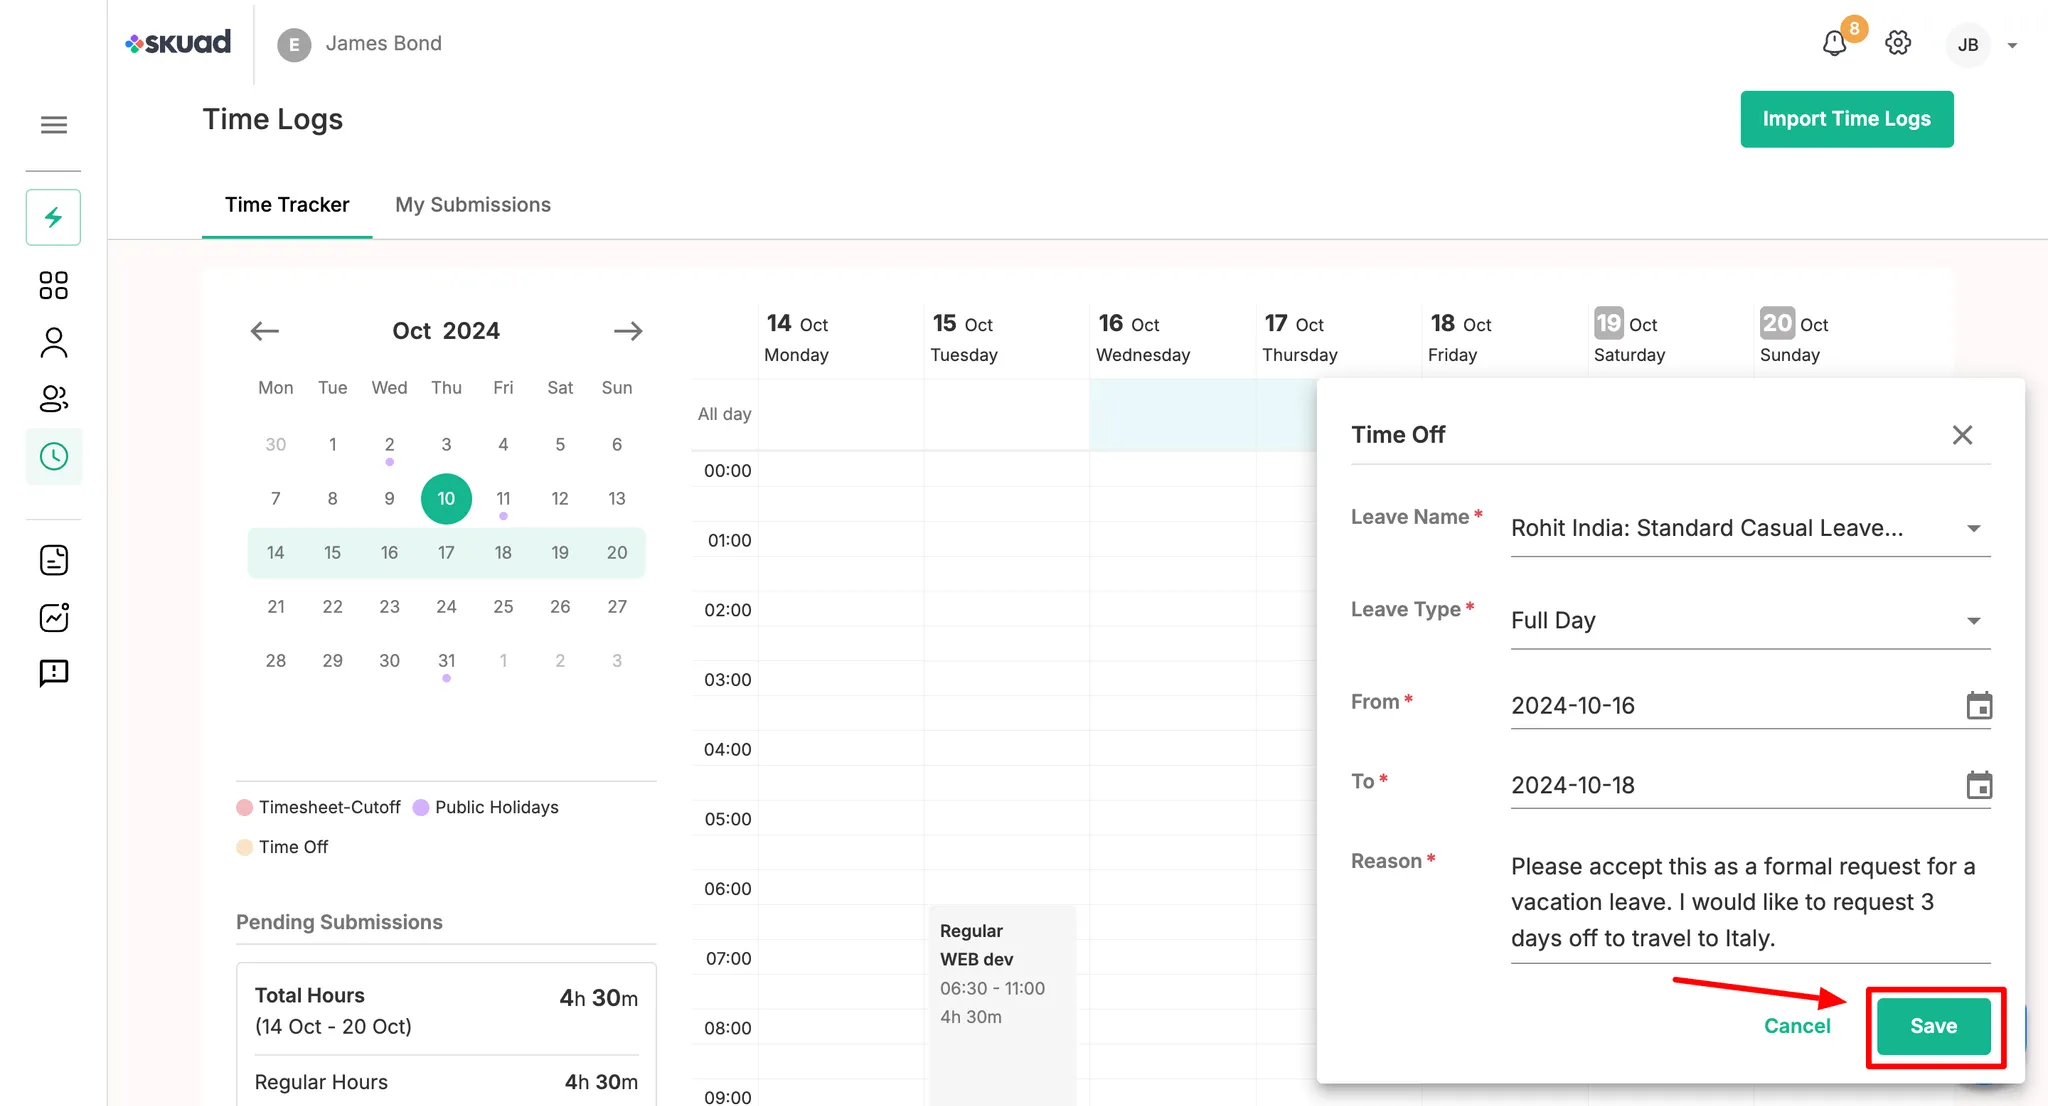The image size is (2048, 1106).
Task: Open the team members sidebar icon
Action: [x=54, y=399]
